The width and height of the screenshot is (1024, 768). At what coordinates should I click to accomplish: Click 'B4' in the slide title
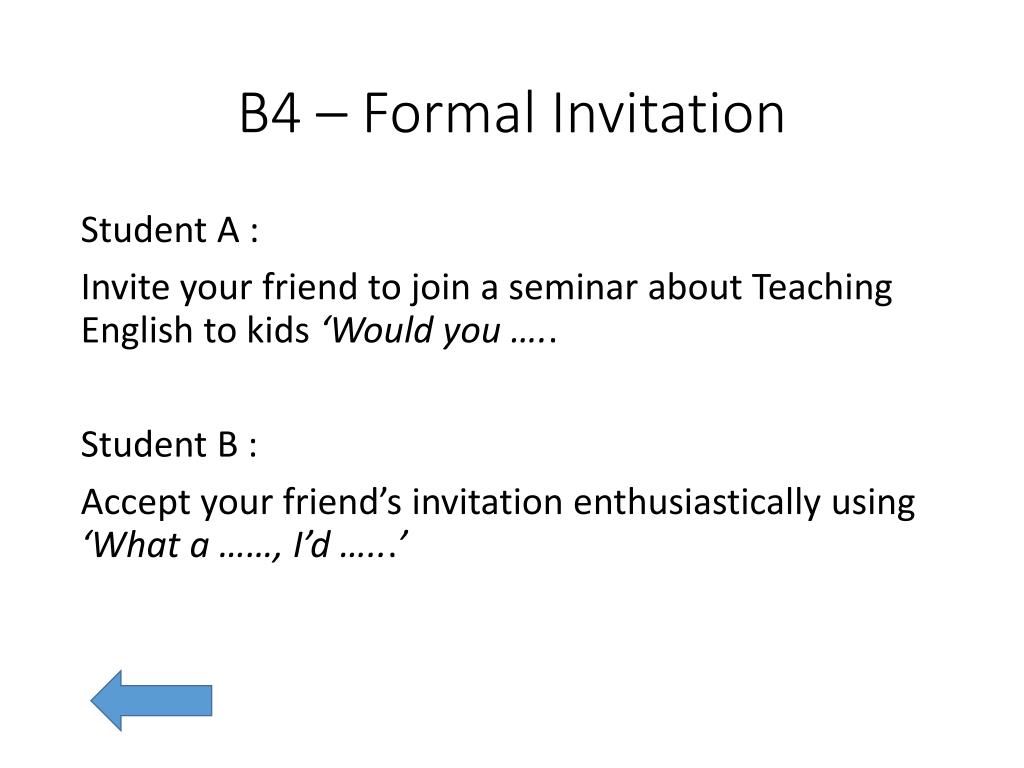pos(270,113)
